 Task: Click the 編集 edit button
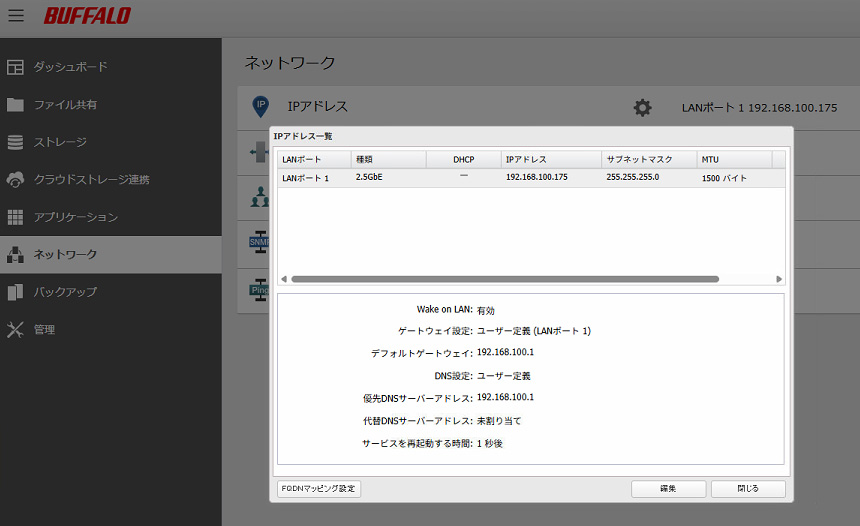pyautogui.click(x=668, y=489)
